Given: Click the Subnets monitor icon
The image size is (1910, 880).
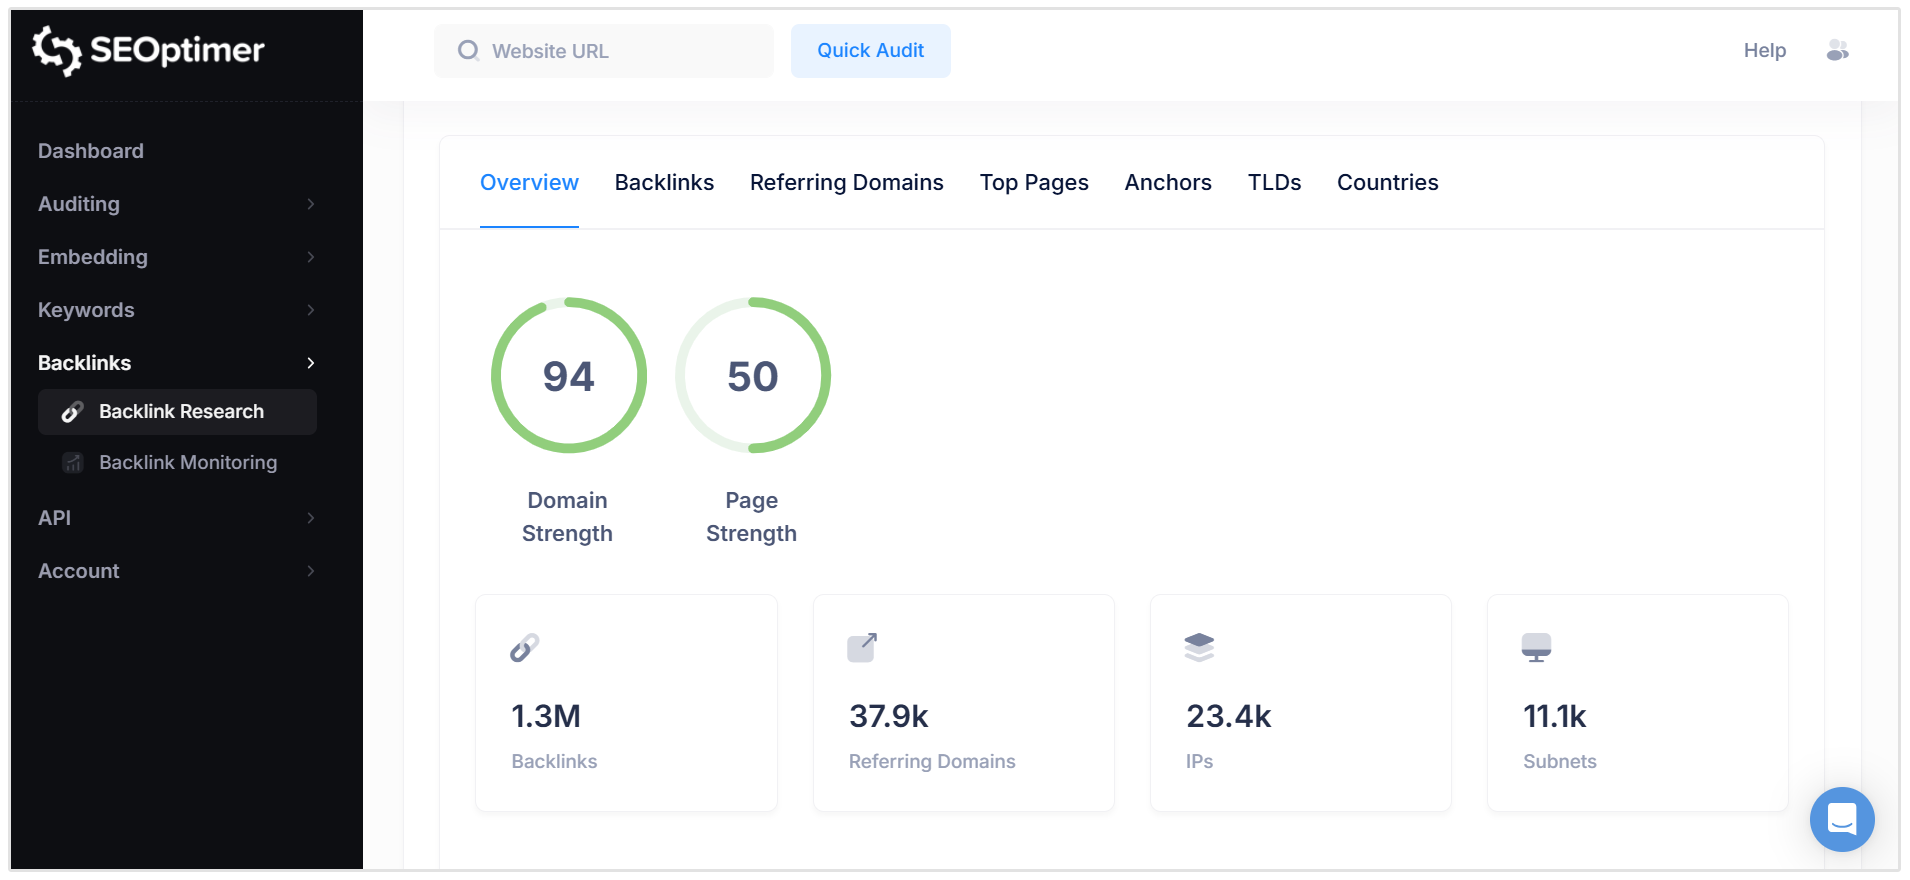Looking at the screenshot, I should point(1536,648).
